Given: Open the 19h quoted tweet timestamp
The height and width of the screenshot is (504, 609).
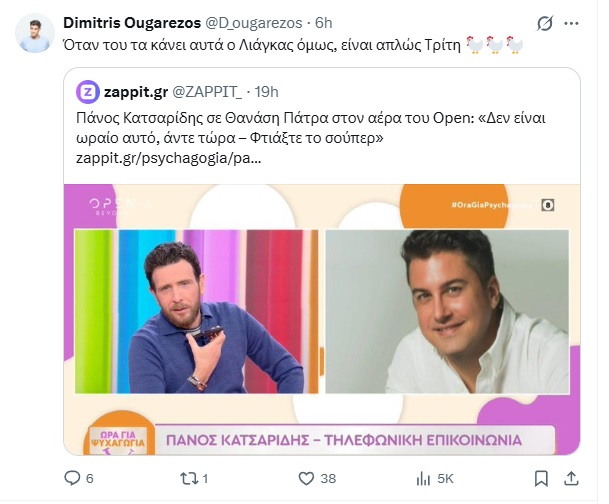Looking at the screenshot, I should 266,92.
